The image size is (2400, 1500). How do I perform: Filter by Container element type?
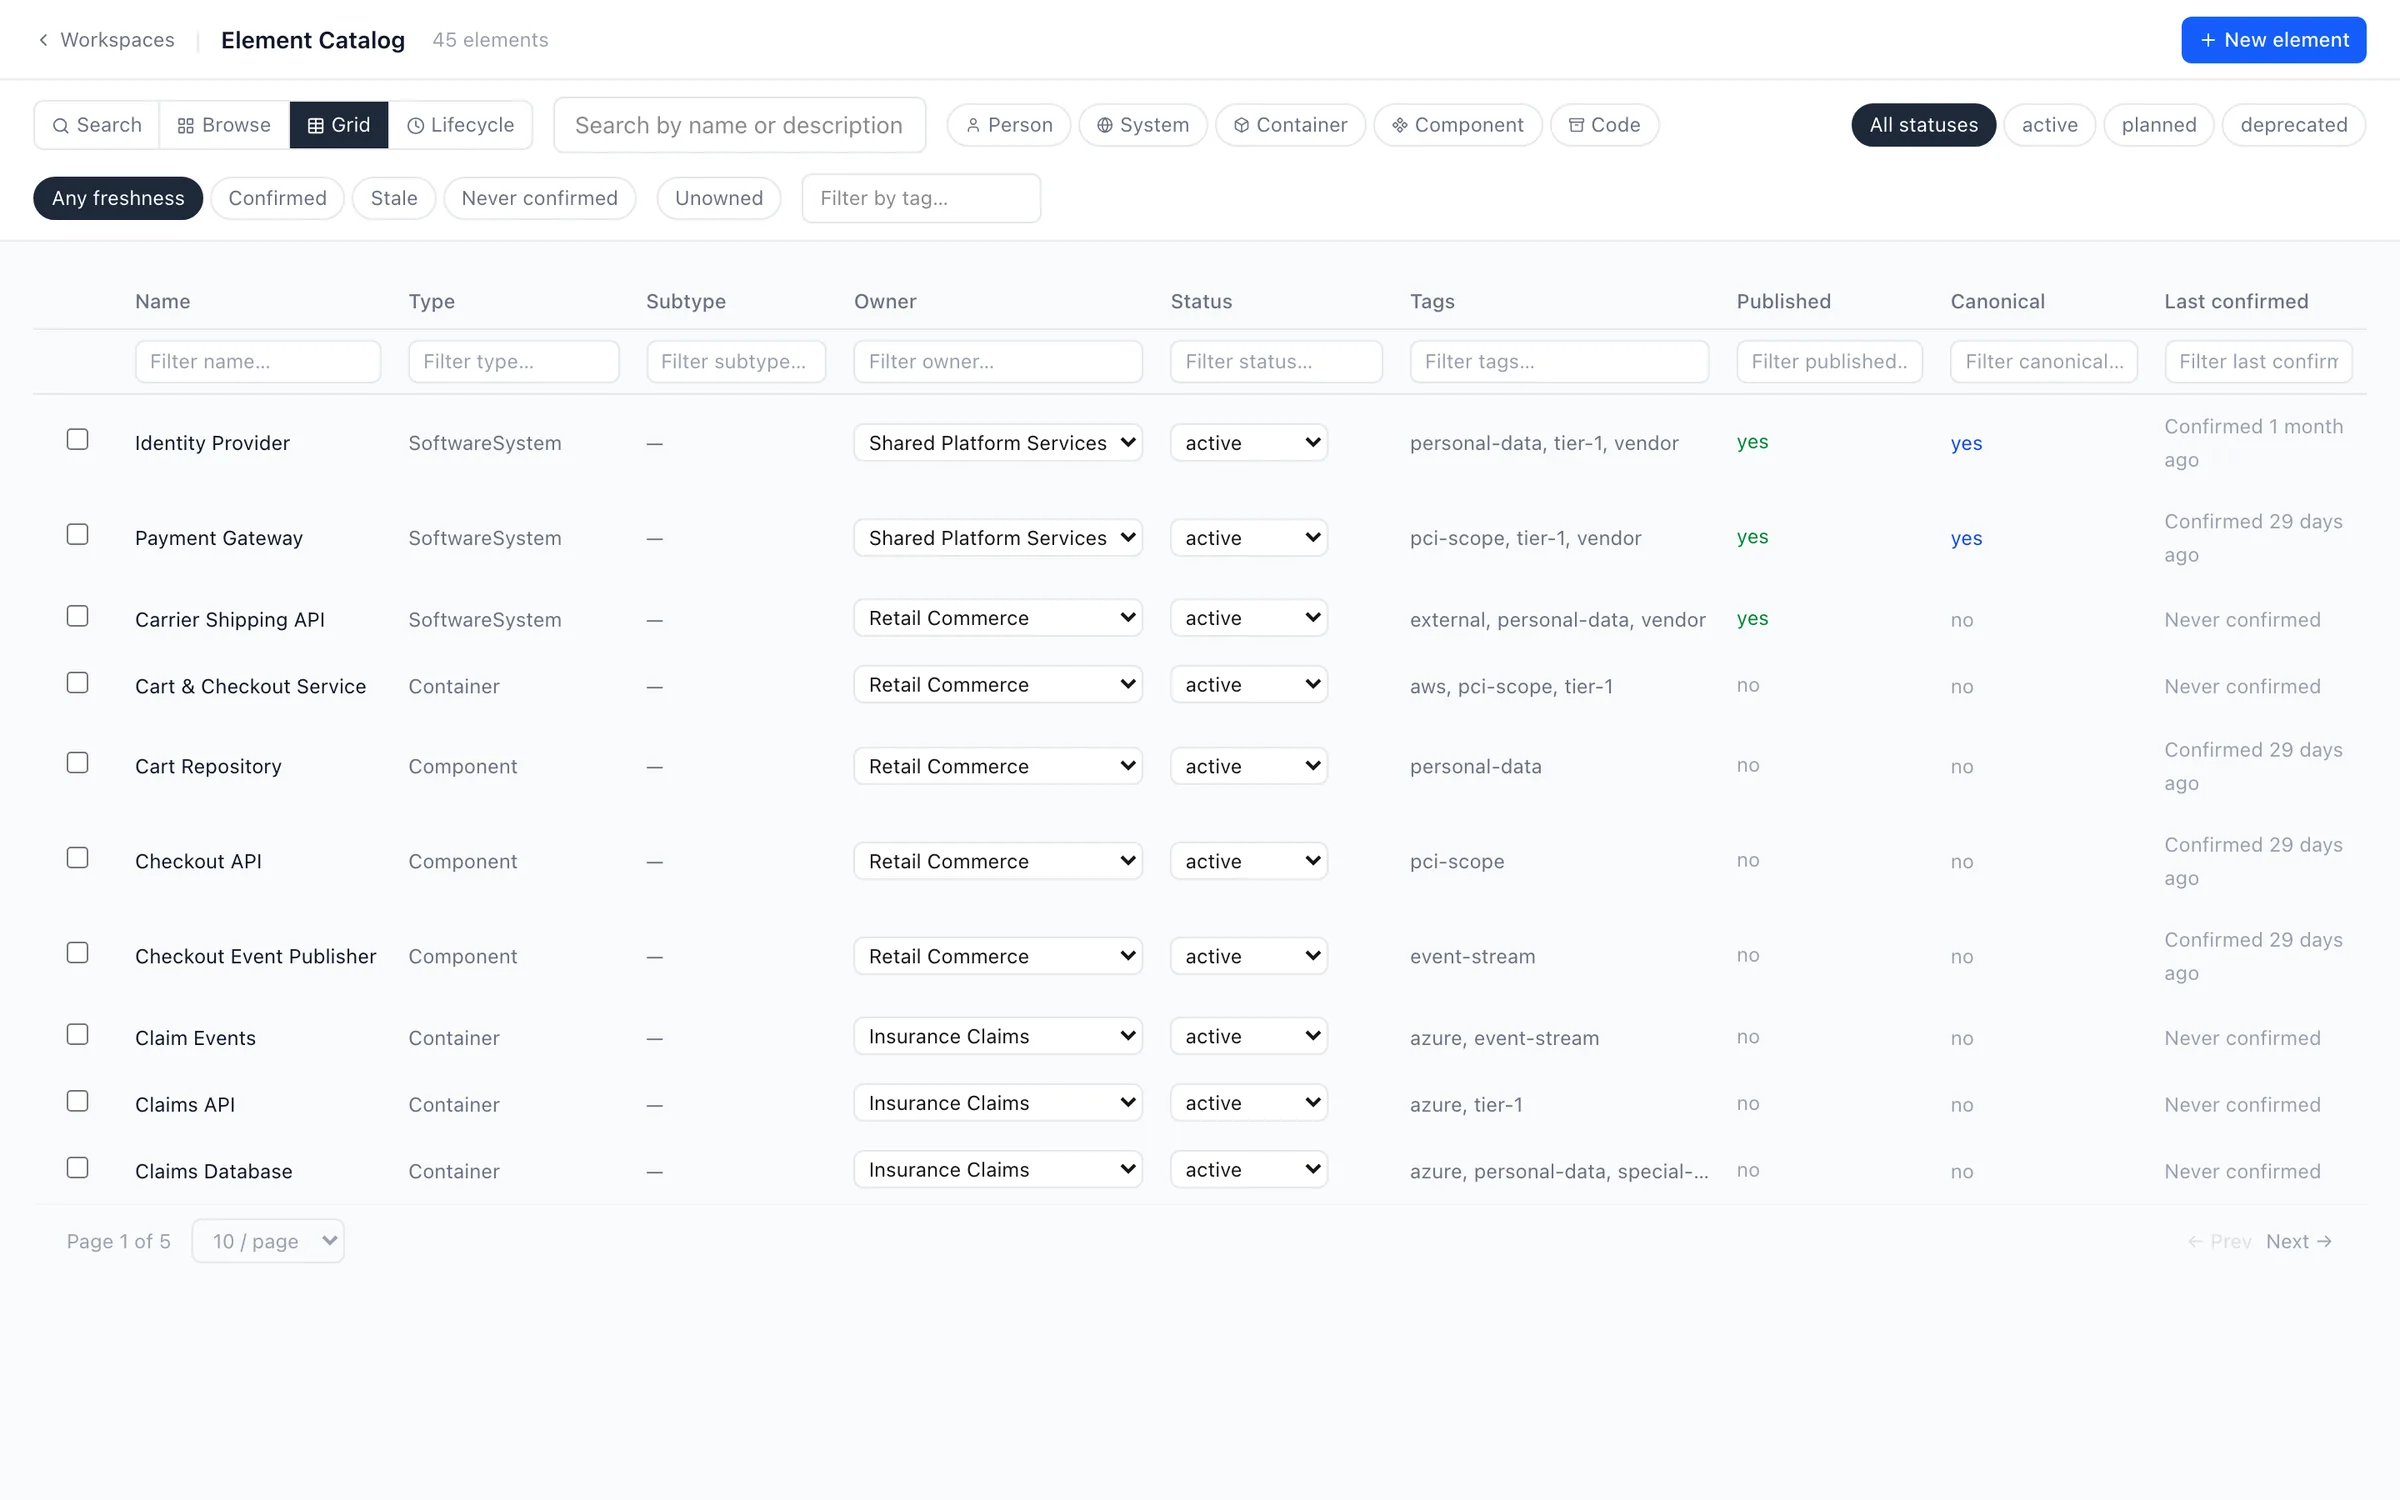pos(1290,125)
